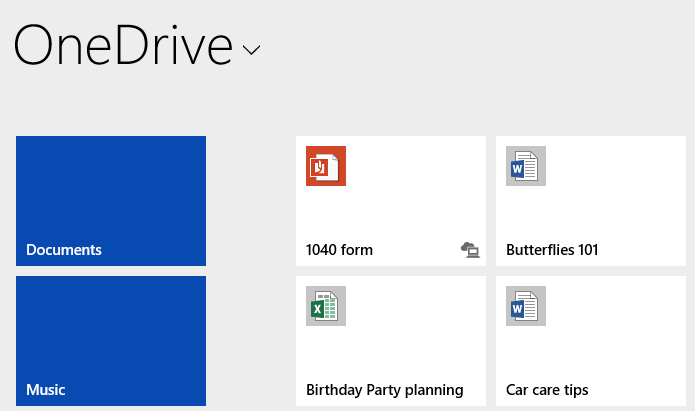Viewport: 695px width, 411px height.
Task: Click the Birthday Party planning file name
Action: pyautogui.click(x=384, y=390)
